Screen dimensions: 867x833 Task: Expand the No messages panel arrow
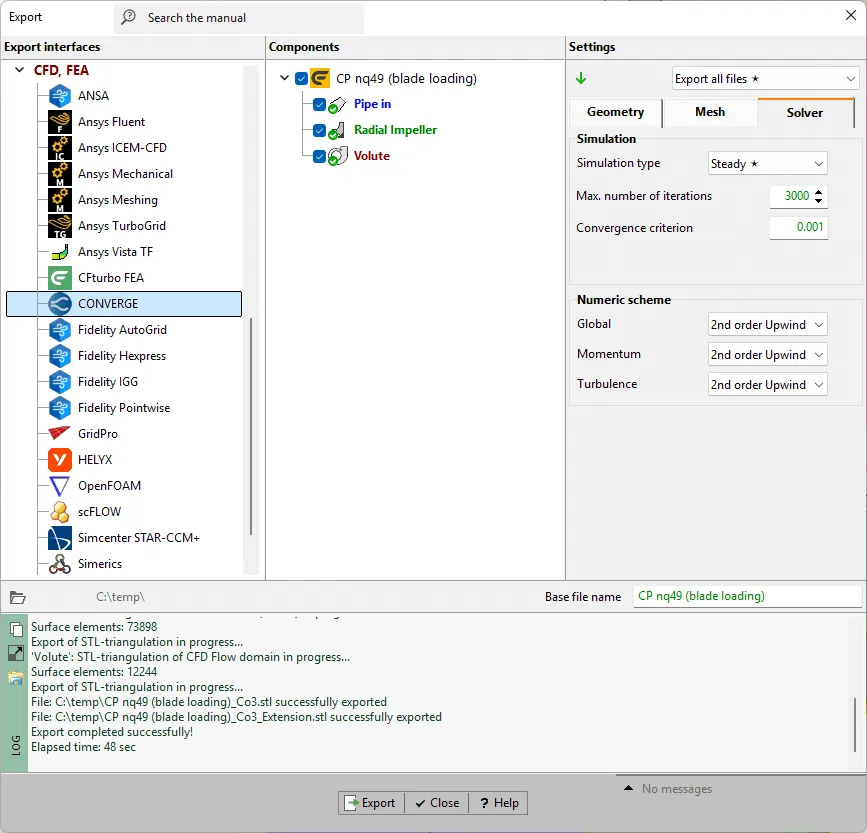pyautogui.click(x=628, y=788)
